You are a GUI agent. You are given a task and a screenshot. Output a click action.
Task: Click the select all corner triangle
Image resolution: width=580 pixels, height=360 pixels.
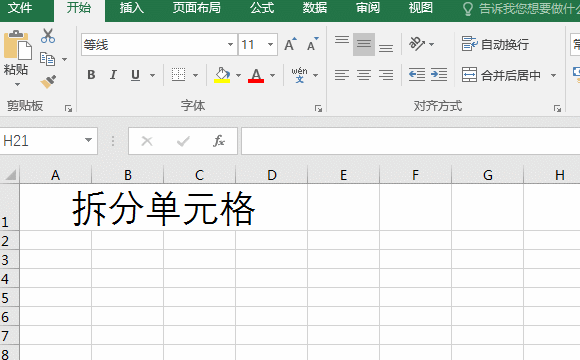point(10,174)
